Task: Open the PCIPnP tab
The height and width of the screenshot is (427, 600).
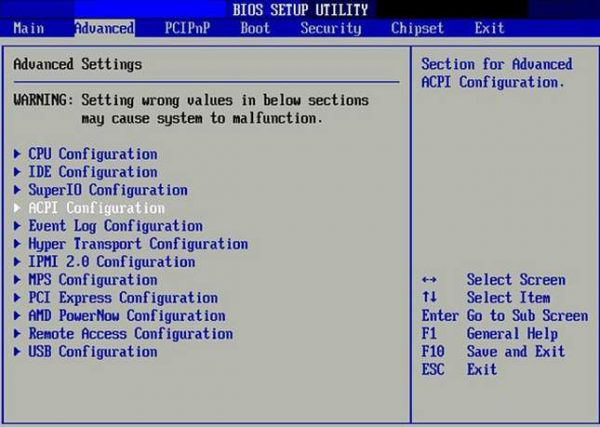Action: tap(189, 28)
